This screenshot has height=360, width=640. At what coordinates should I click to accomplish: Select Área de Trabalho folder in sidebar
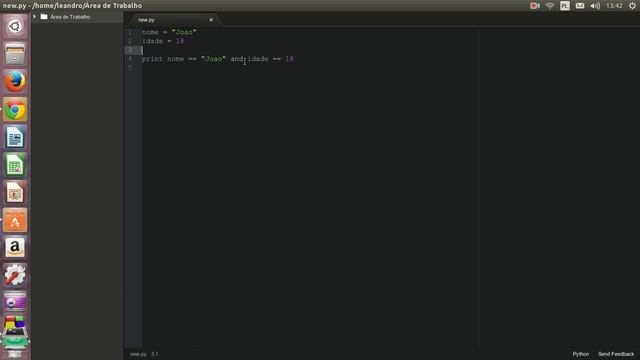click(x=70, y=17)
